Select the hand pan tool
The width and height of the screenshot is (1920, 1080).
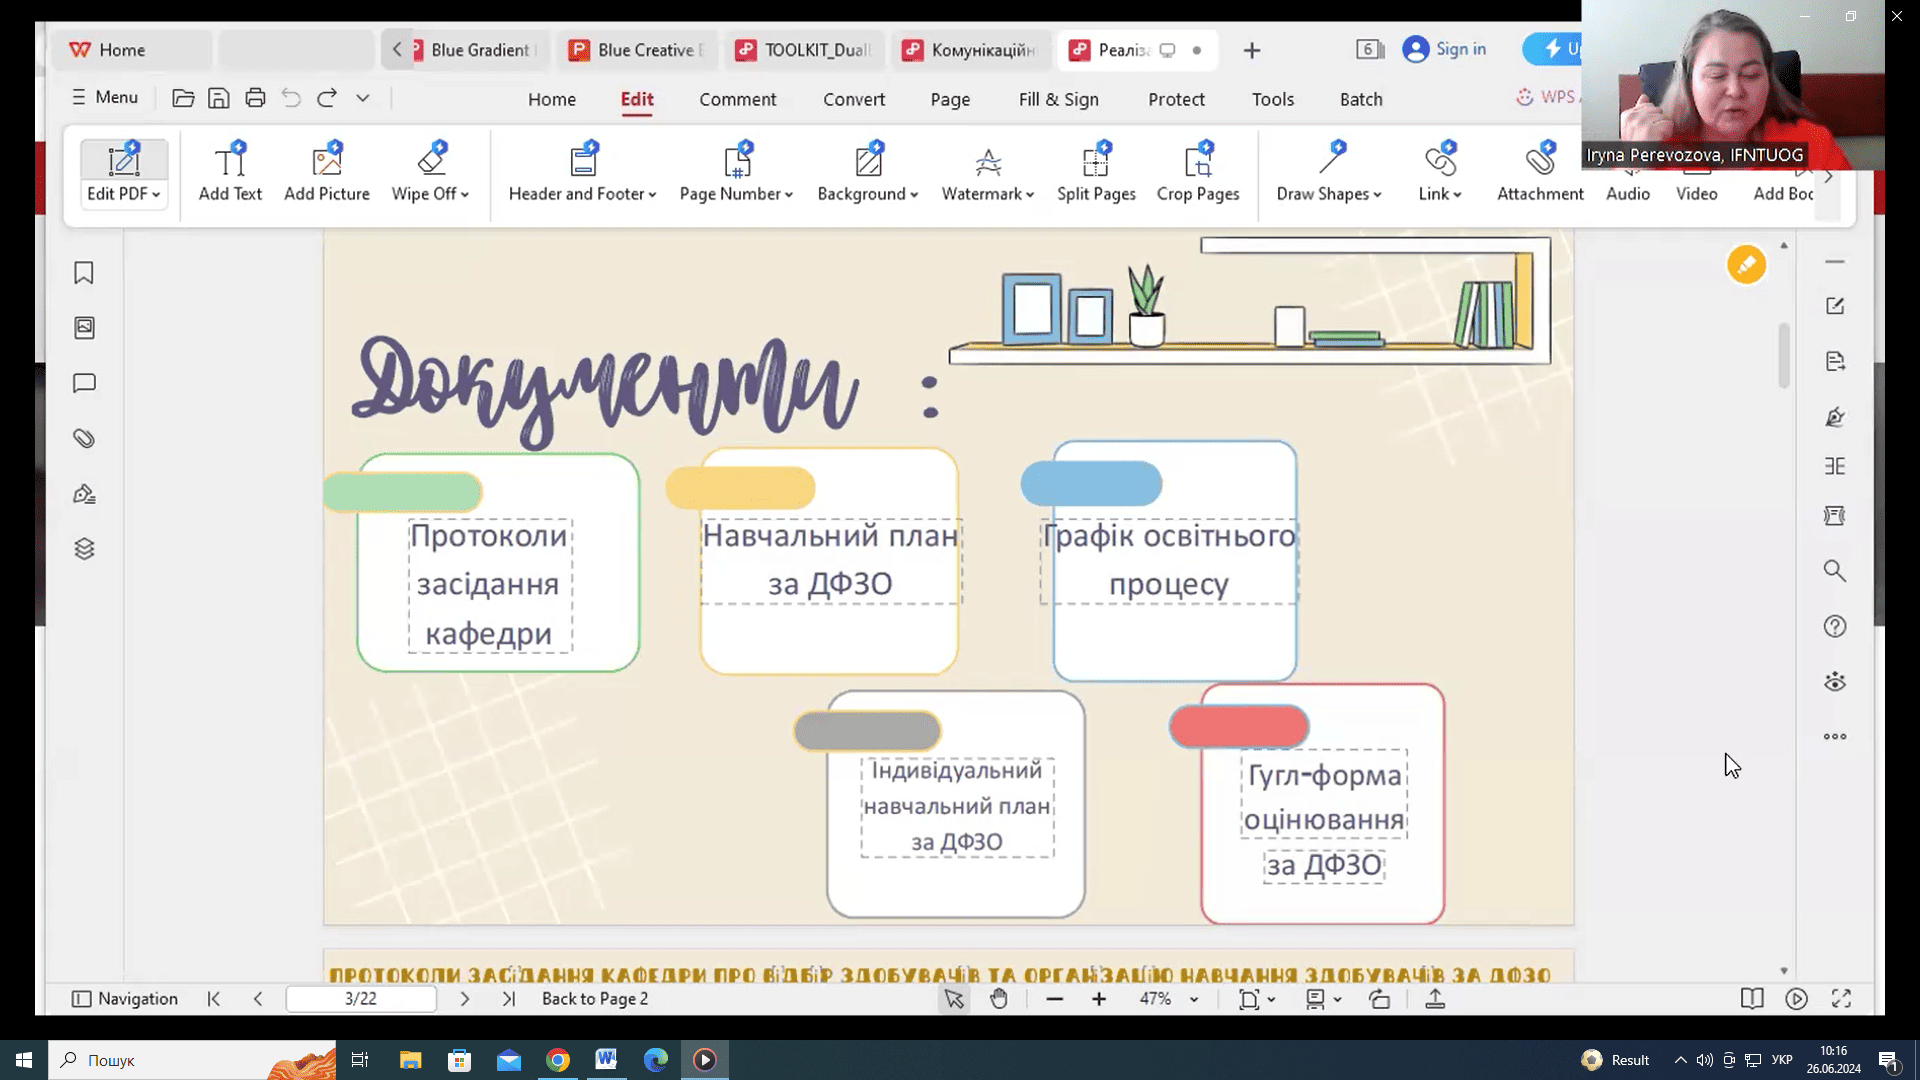(998, 999)
